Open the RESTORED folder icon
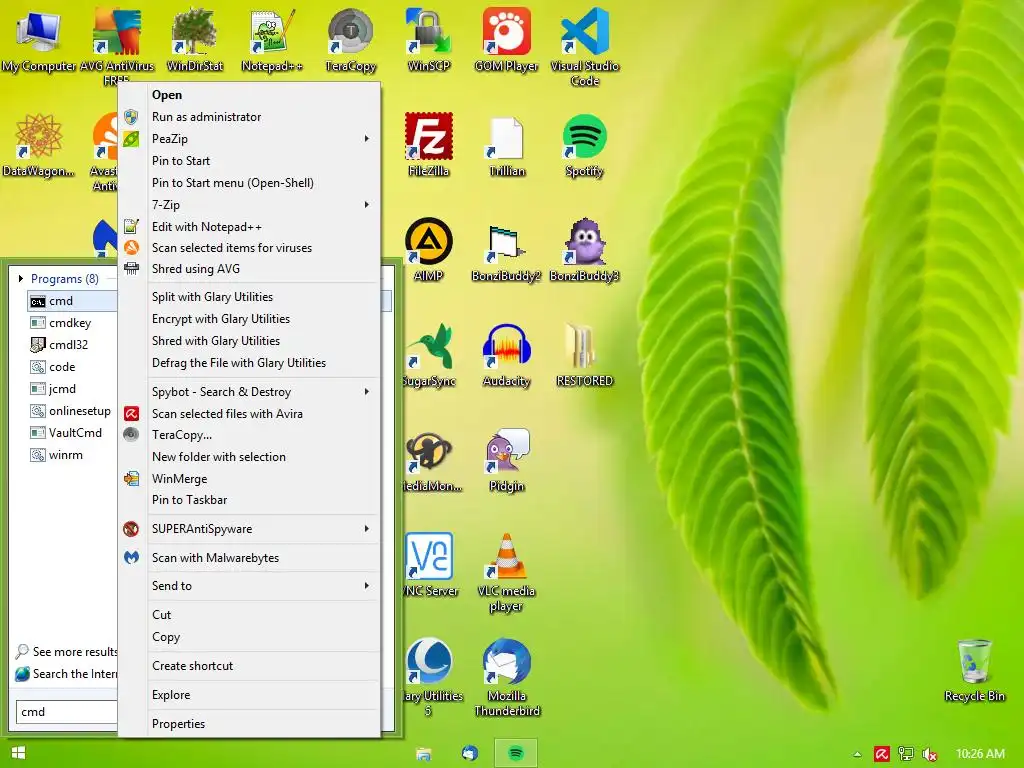The height and width of the screenshot is (768, 1024). pyautogui.click(x=584, y=355)
